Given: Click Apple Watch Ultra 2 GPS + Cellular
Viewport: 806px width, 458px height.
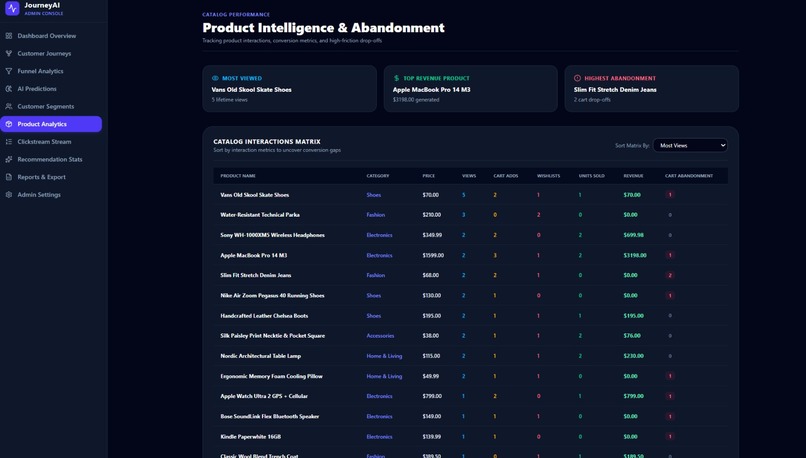Looking at the screenshot, I should pos(264,396).
